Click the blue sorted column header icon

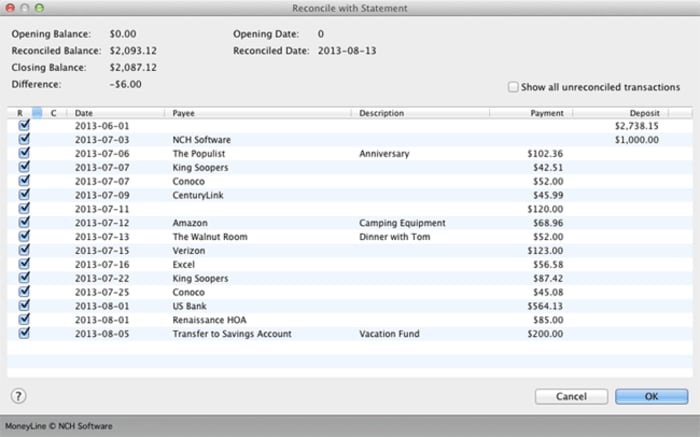(x=37, y=113)
